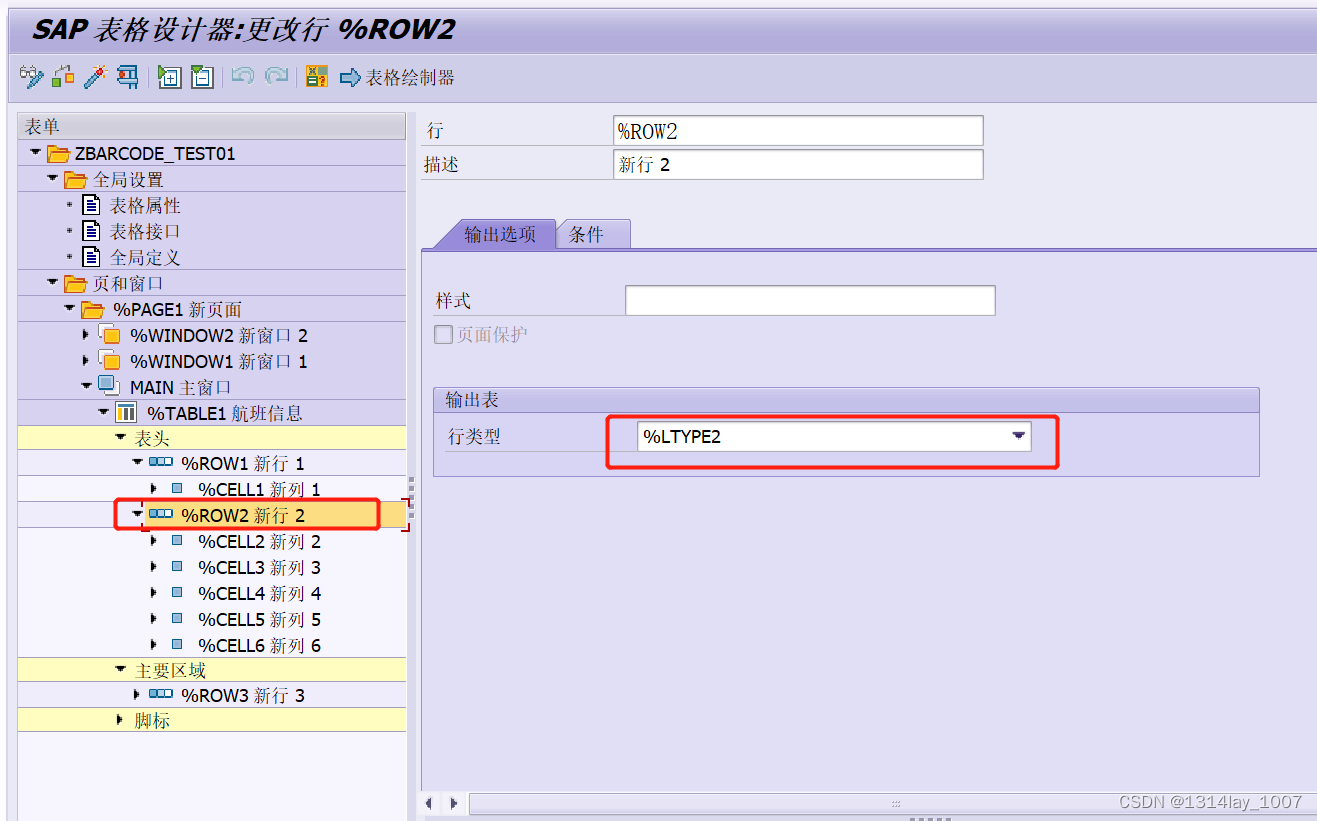Viewport: 1317px width, 821px height.
Task: Select the 全局定义 tree node
Action: [x=145, y=257]
